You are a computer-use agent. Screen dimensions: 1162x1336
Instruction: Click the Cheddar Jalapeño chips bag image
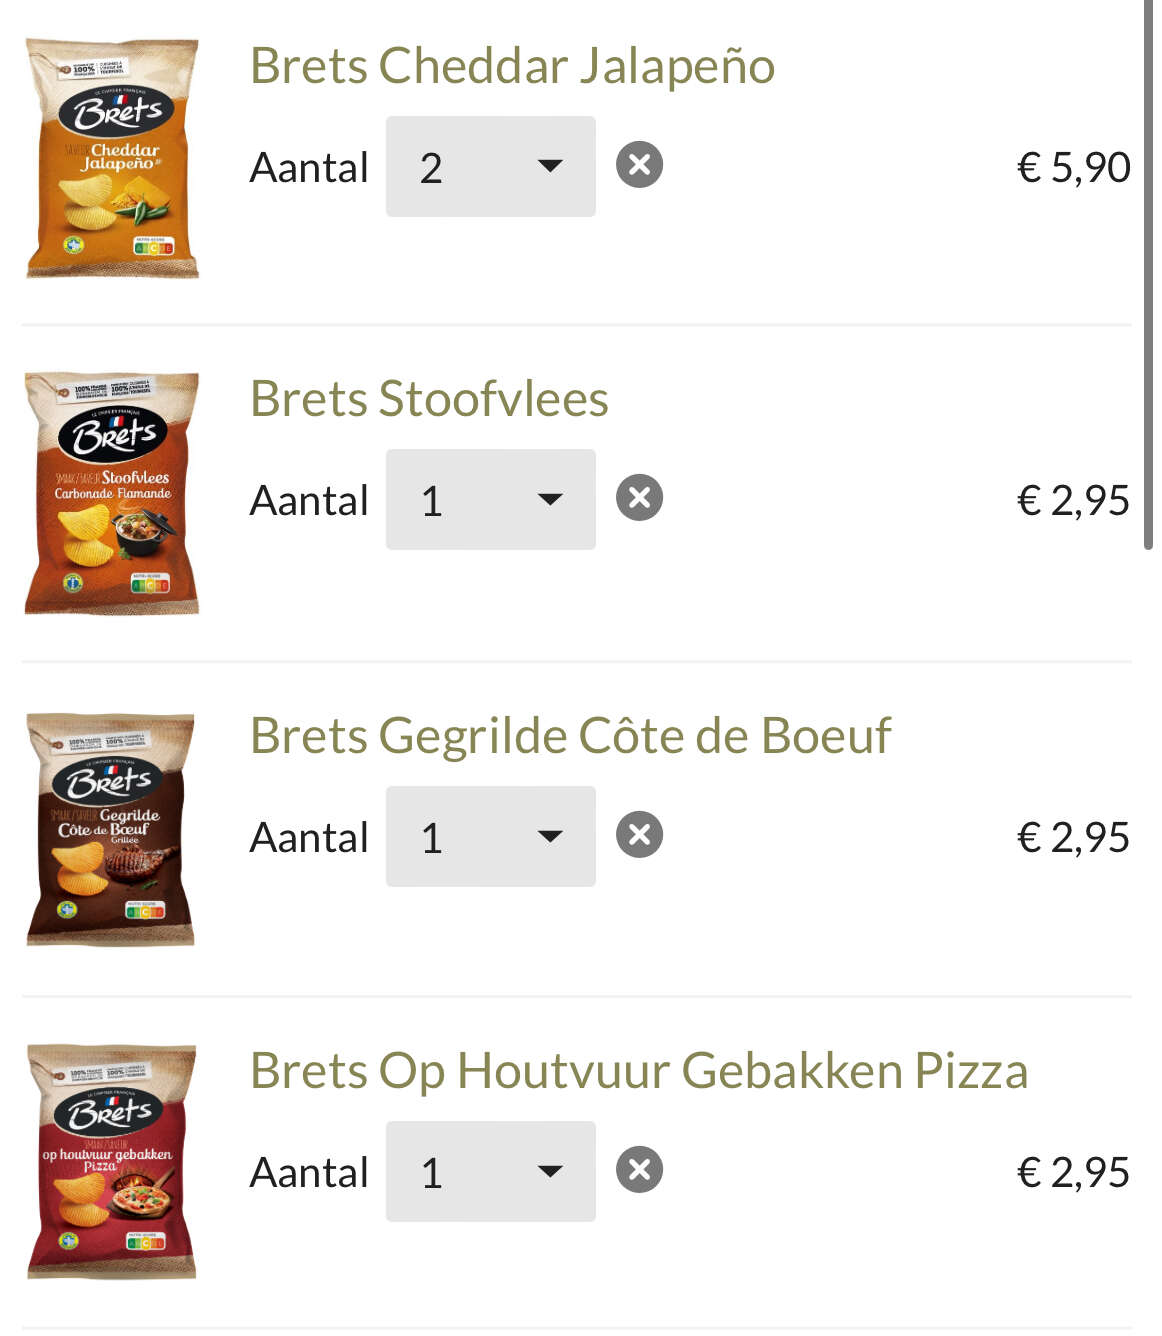[x=112, y=158]
